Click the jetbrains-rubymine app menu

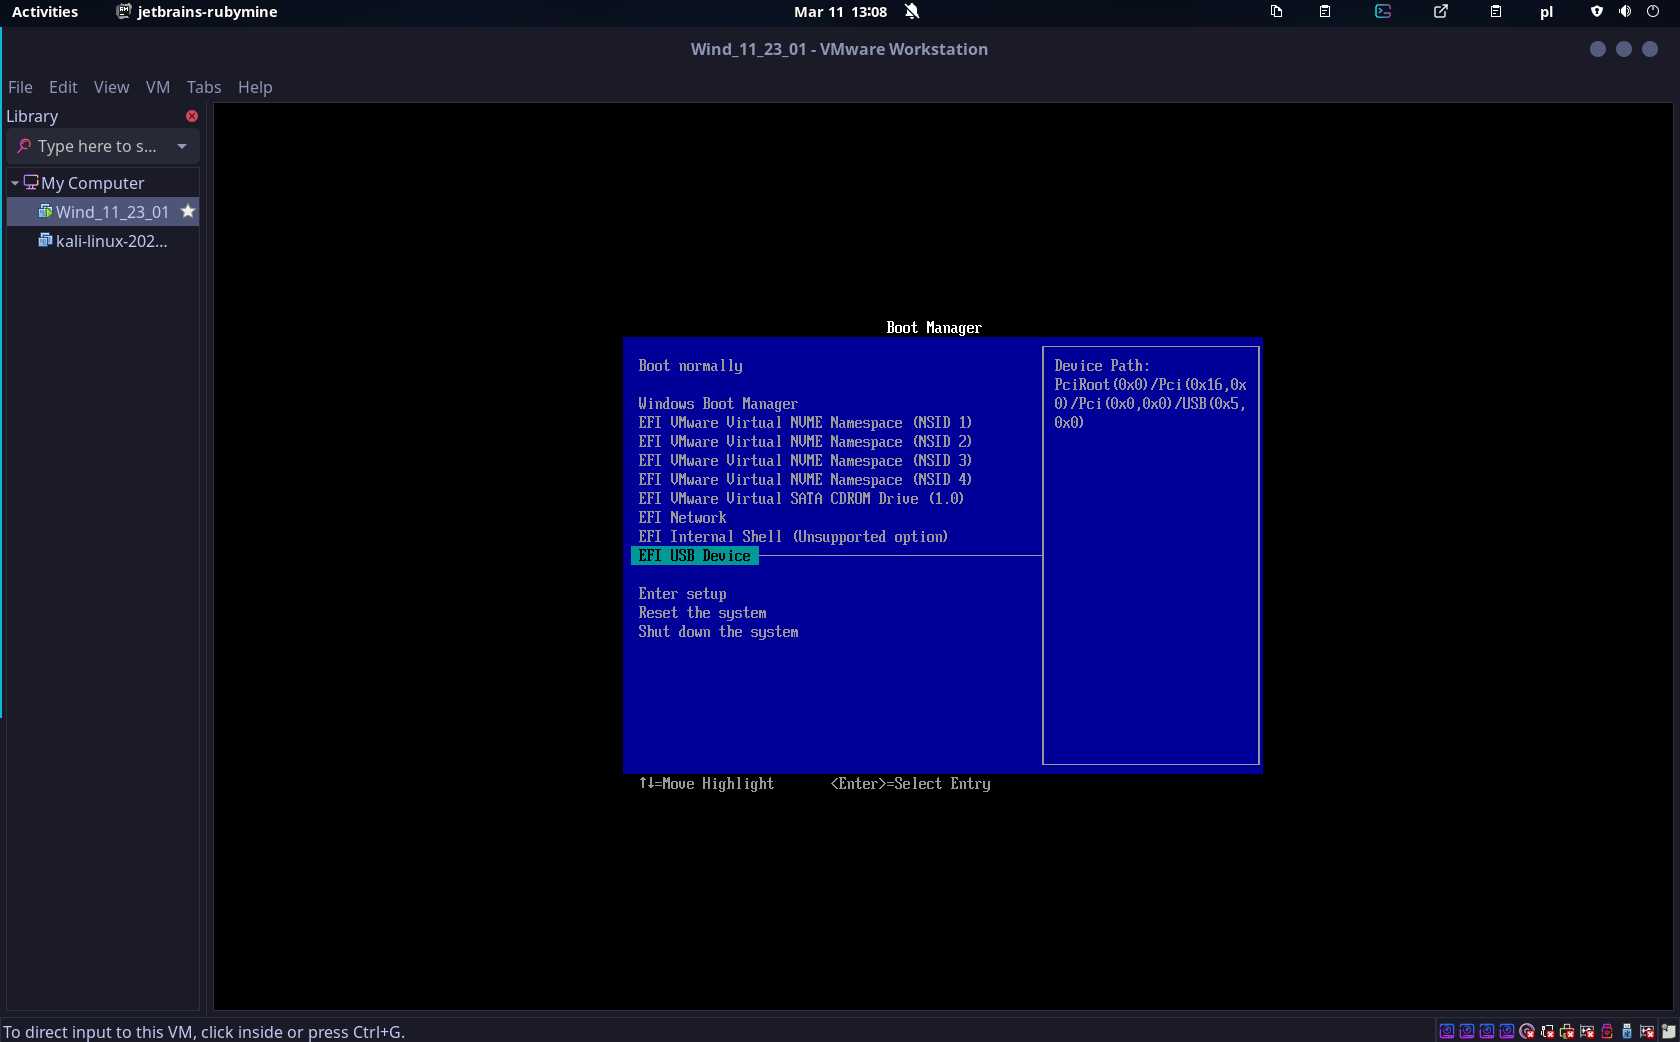197,12
